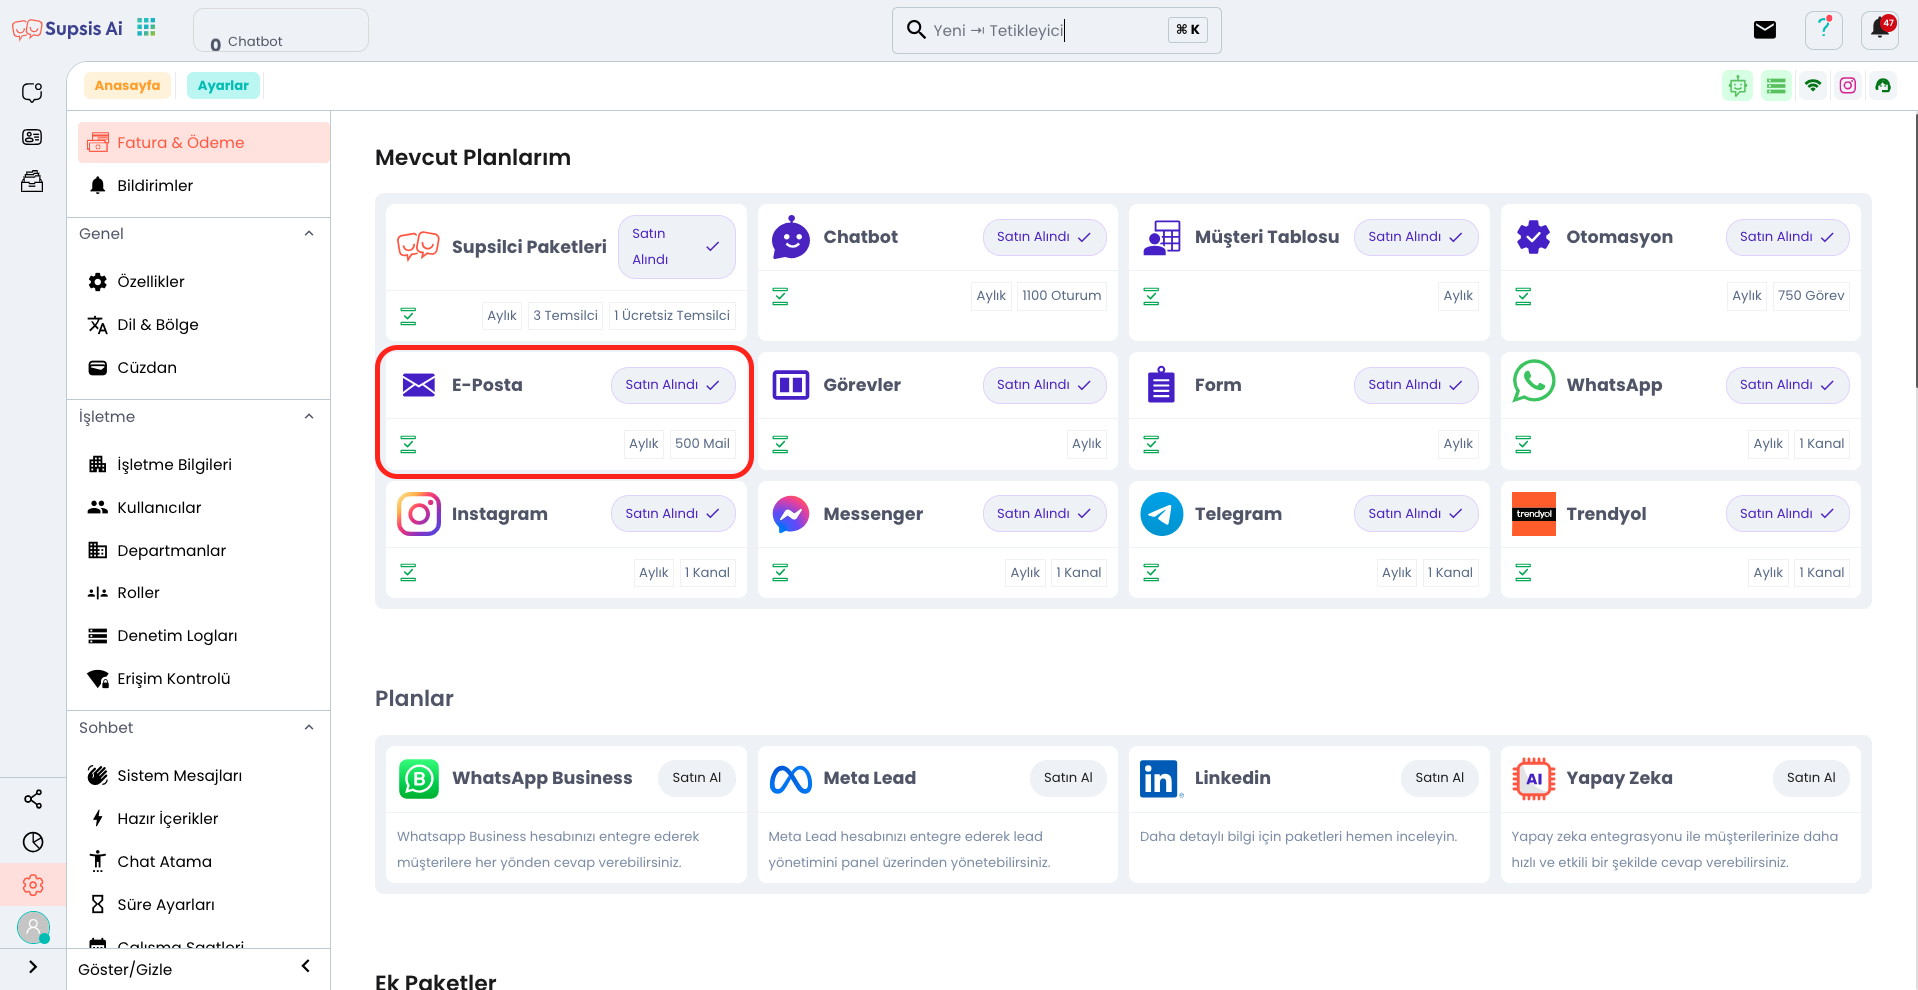Expand the left rail with arrow icon
1918x990 pixels.
[33, 967]
